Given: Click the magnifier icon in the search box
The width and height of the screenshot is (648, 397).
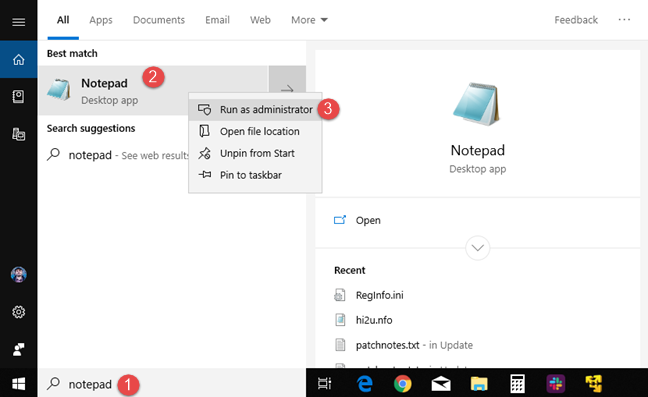Looking at the screenshot, I should tap(53, 384).
